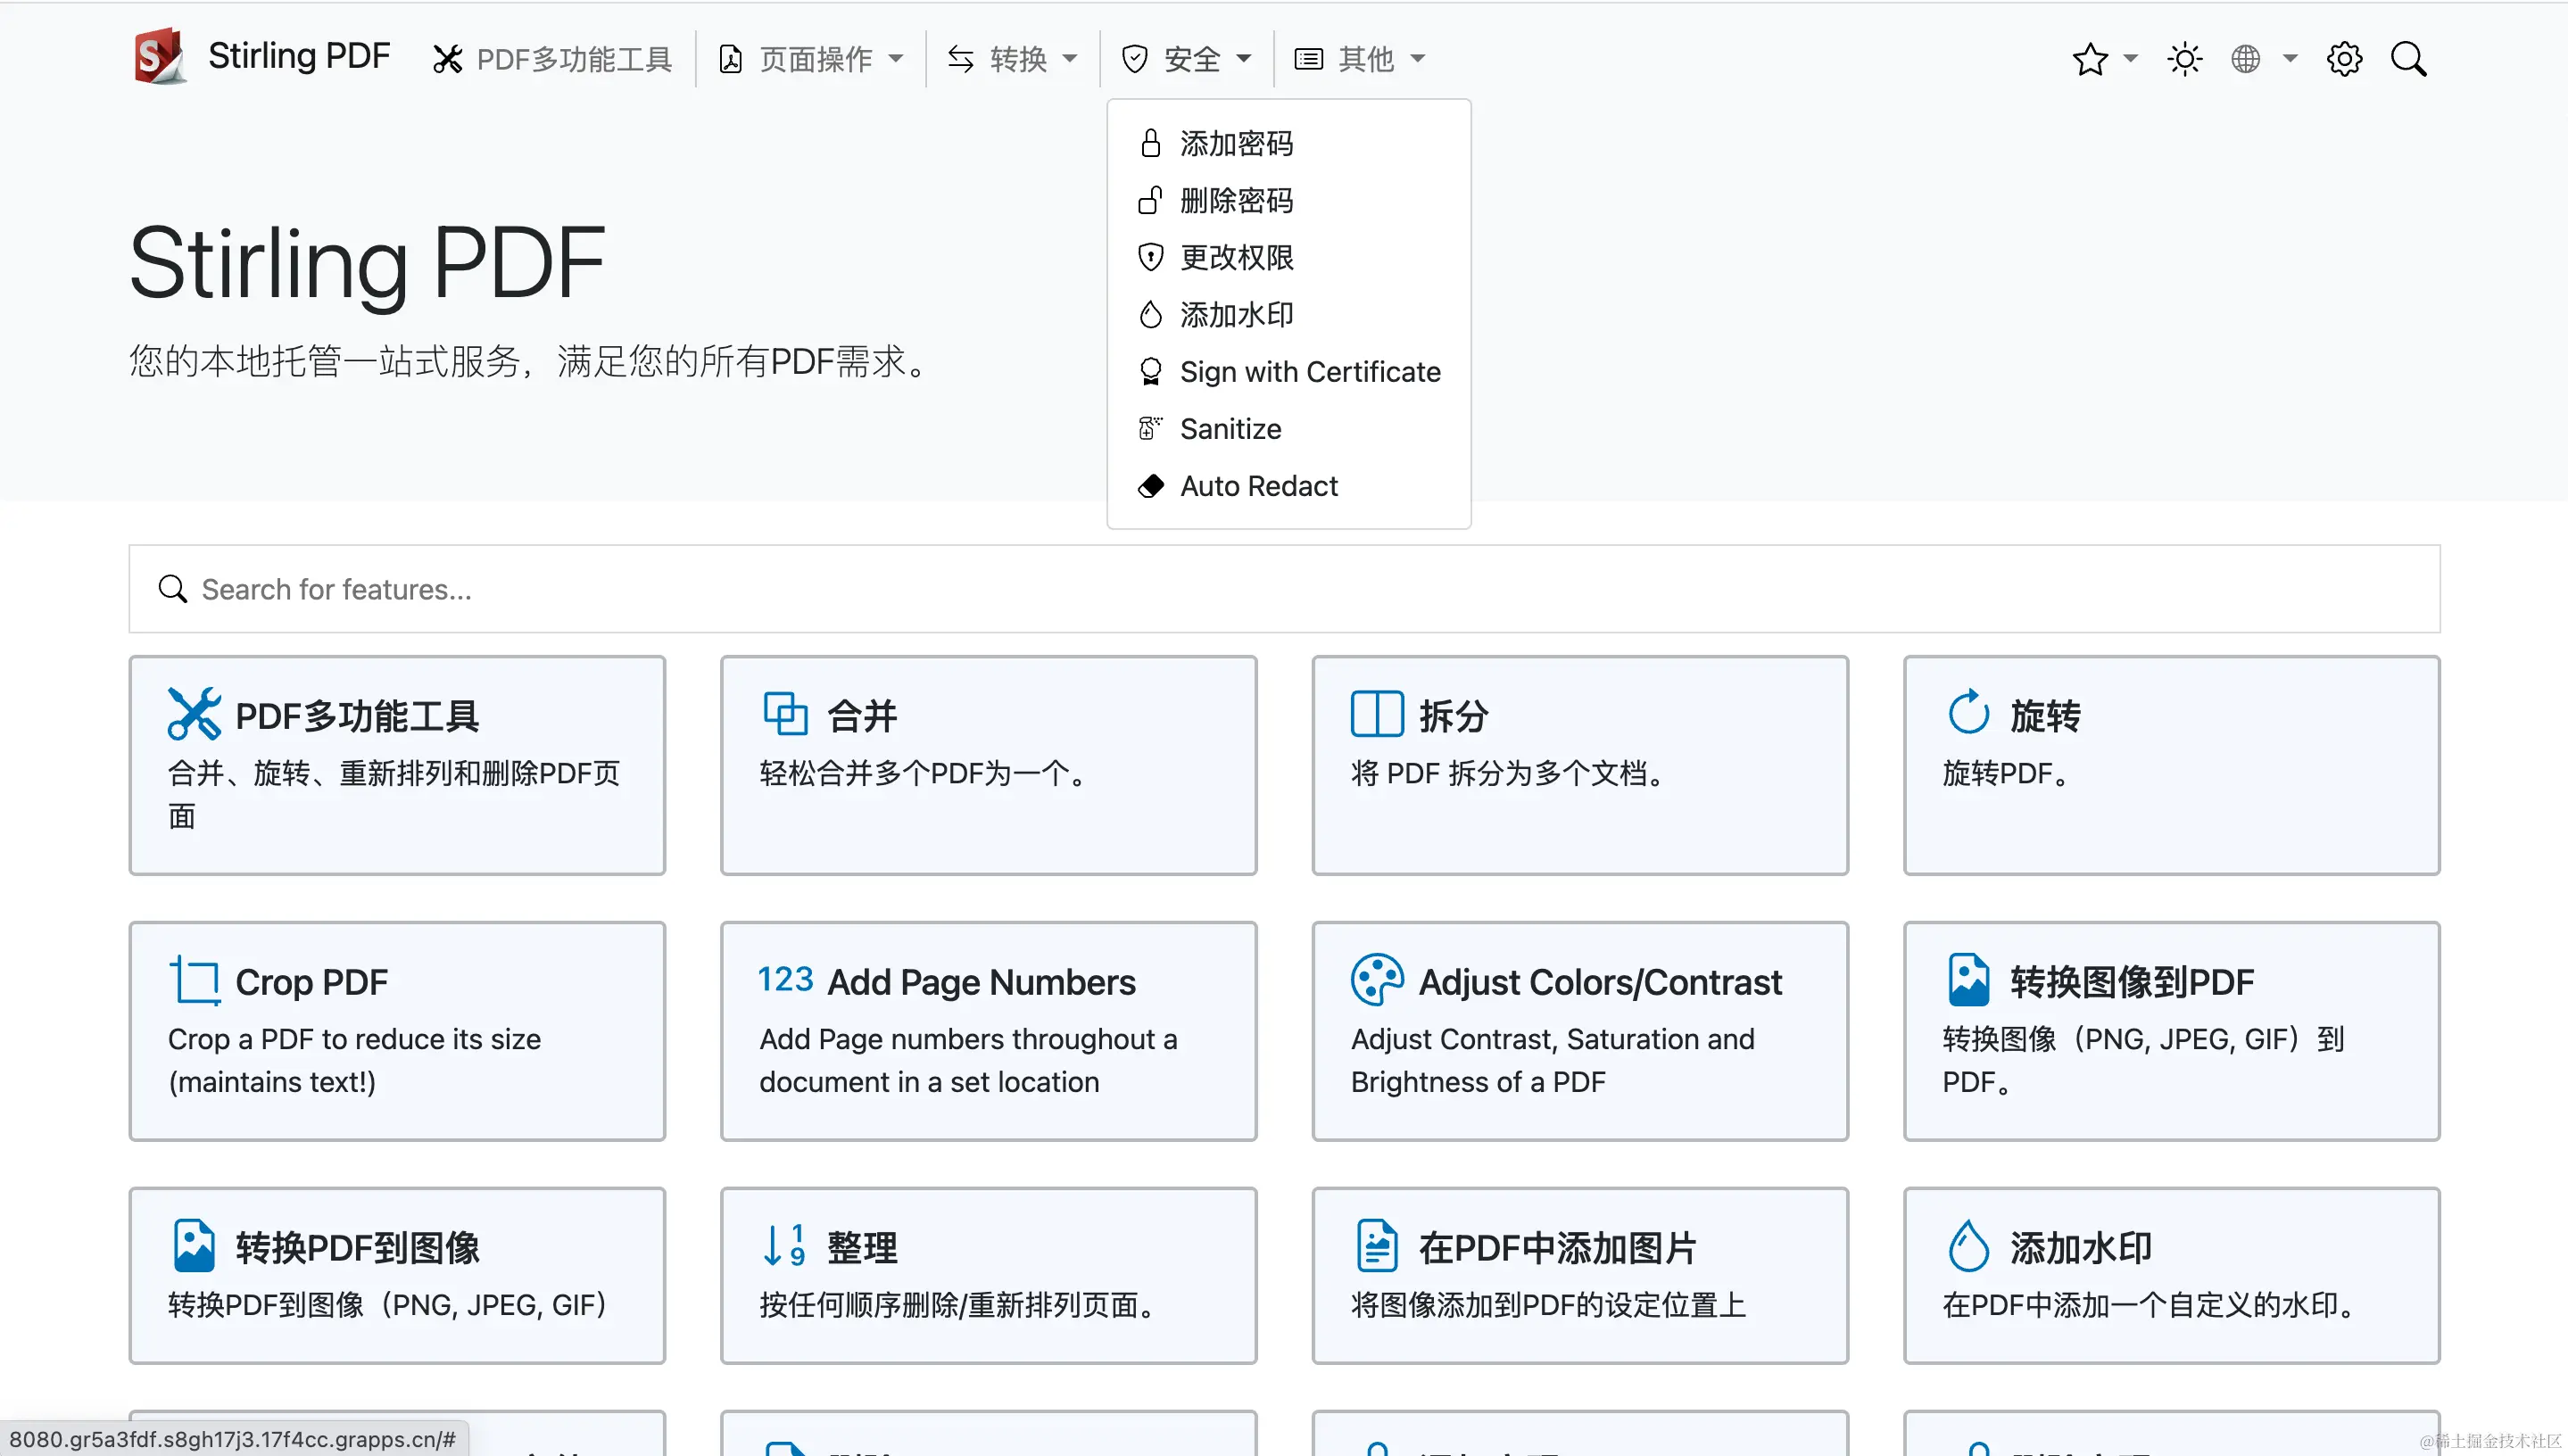Image resolution: width=2568 pixels, height=1456 pixels.
Task: Click the Stirling PDF logo icon
Action: [x=160, y=57]
